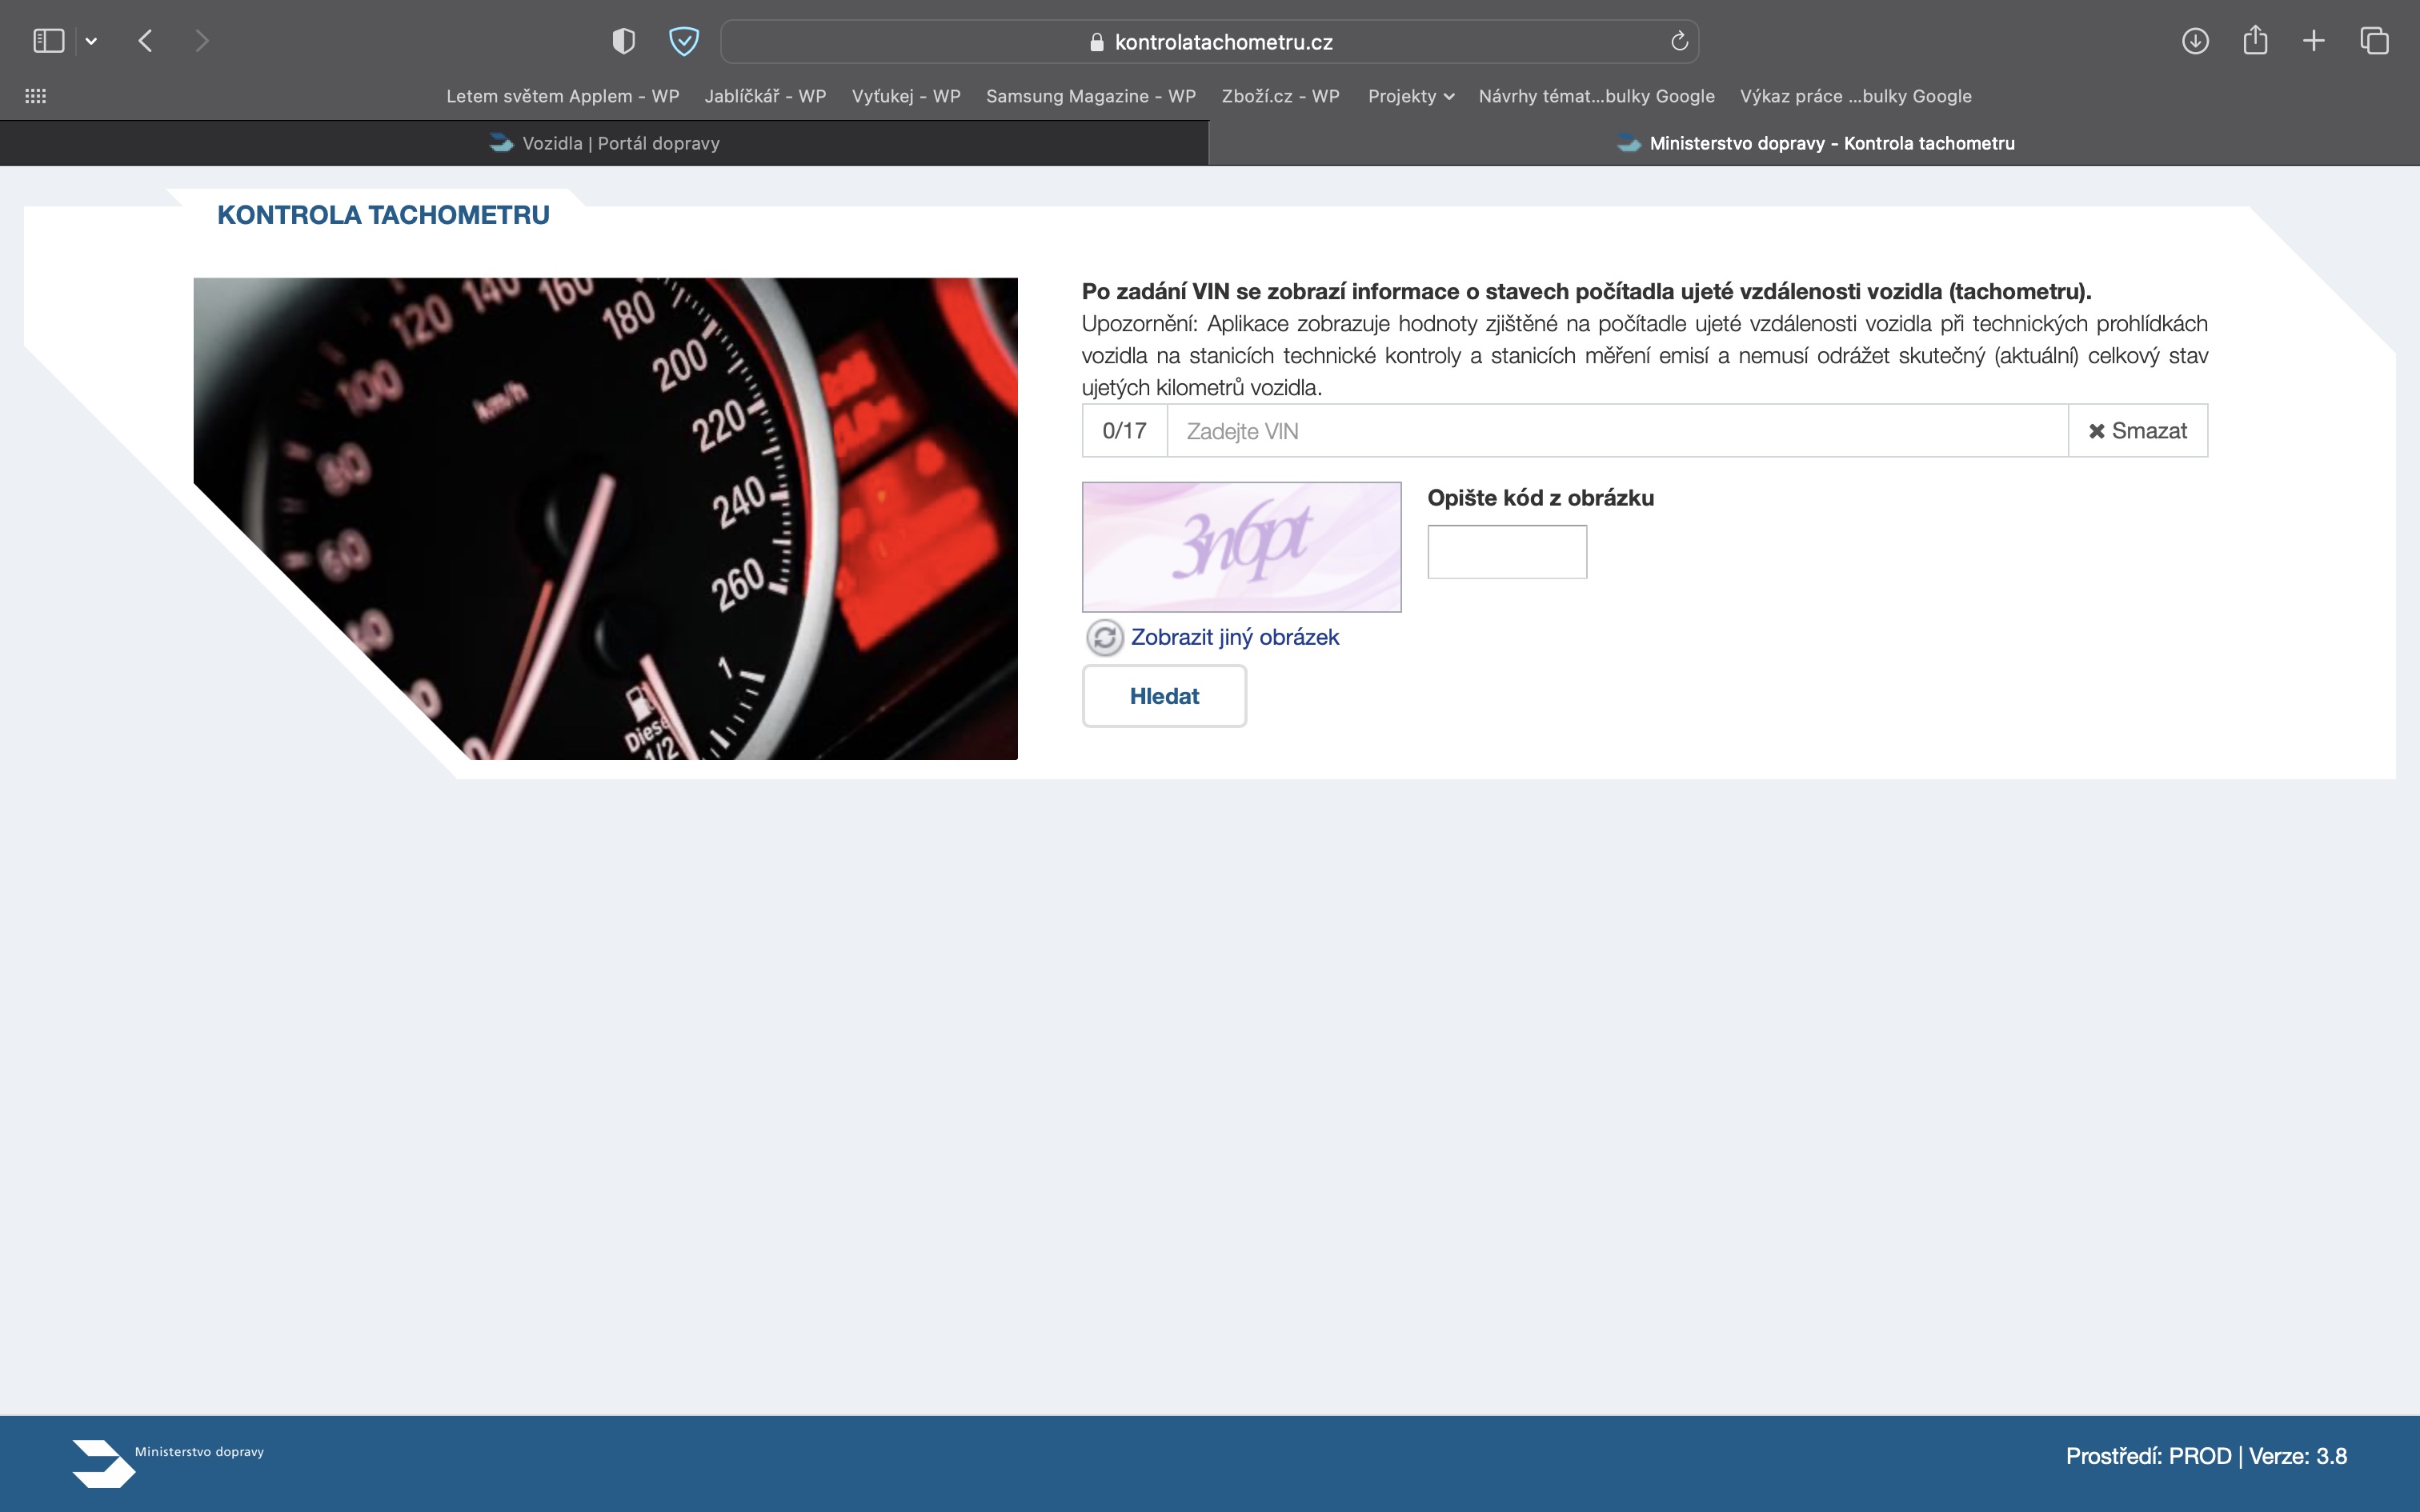Go back with the back arrow
2420x1512 pixels.
pos(146,41)
